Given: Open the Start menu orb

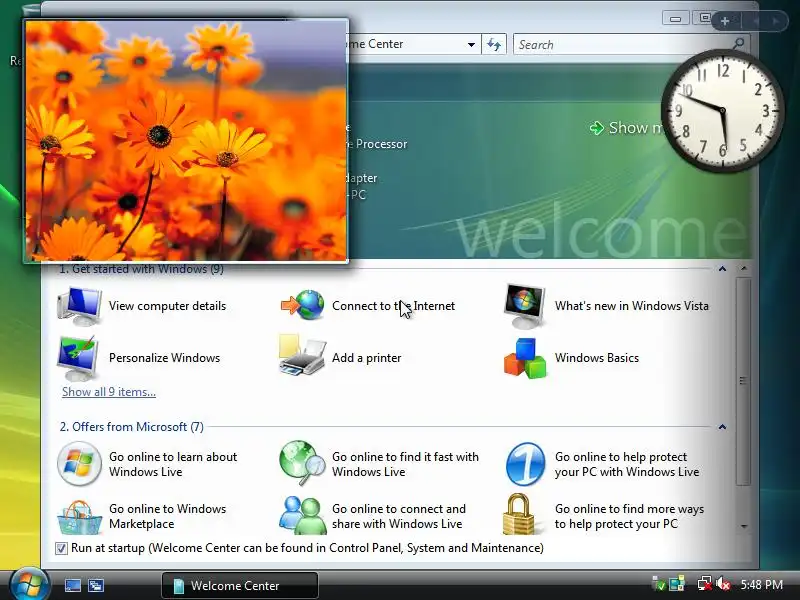Looking at the screenshot, I should pos(29,584).
